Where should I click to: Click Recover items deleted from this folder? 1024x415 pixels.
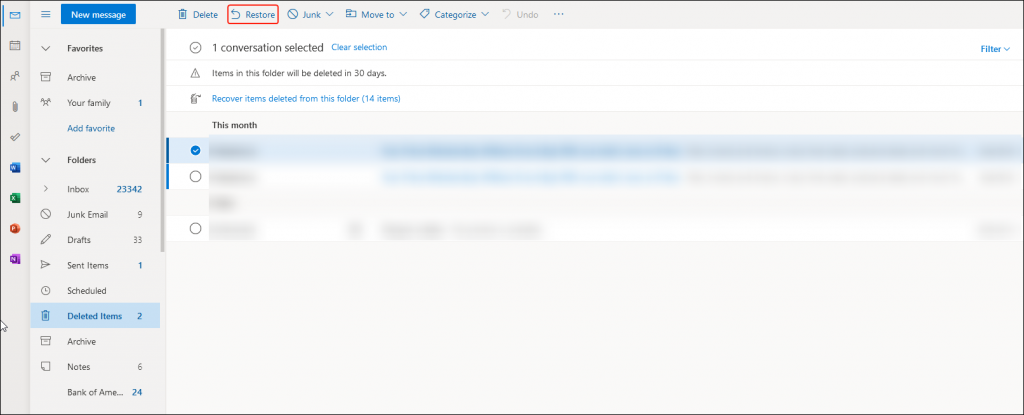tap(305, 99)
